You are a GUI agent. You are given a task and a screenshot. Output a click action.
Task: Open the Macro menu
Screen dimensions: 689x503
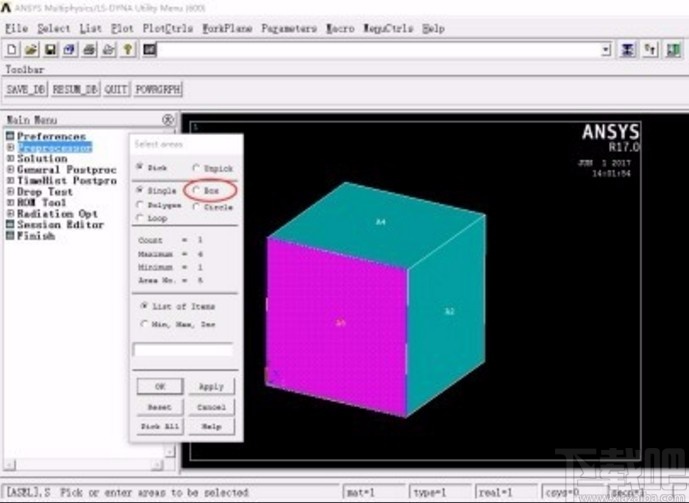coord(340,29)
